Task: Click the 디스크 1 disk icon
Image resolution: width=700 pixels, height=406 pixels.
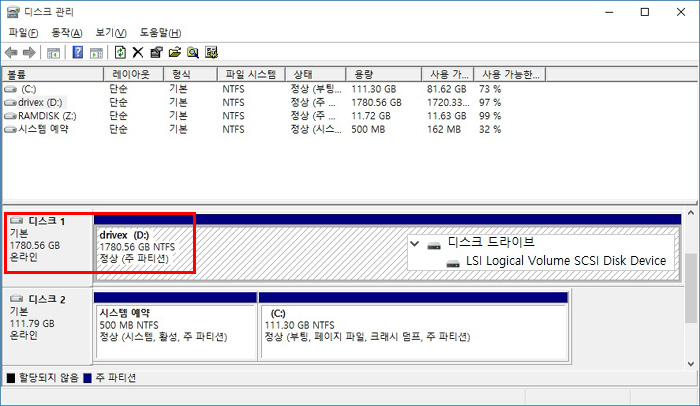Action: (17, 220)
